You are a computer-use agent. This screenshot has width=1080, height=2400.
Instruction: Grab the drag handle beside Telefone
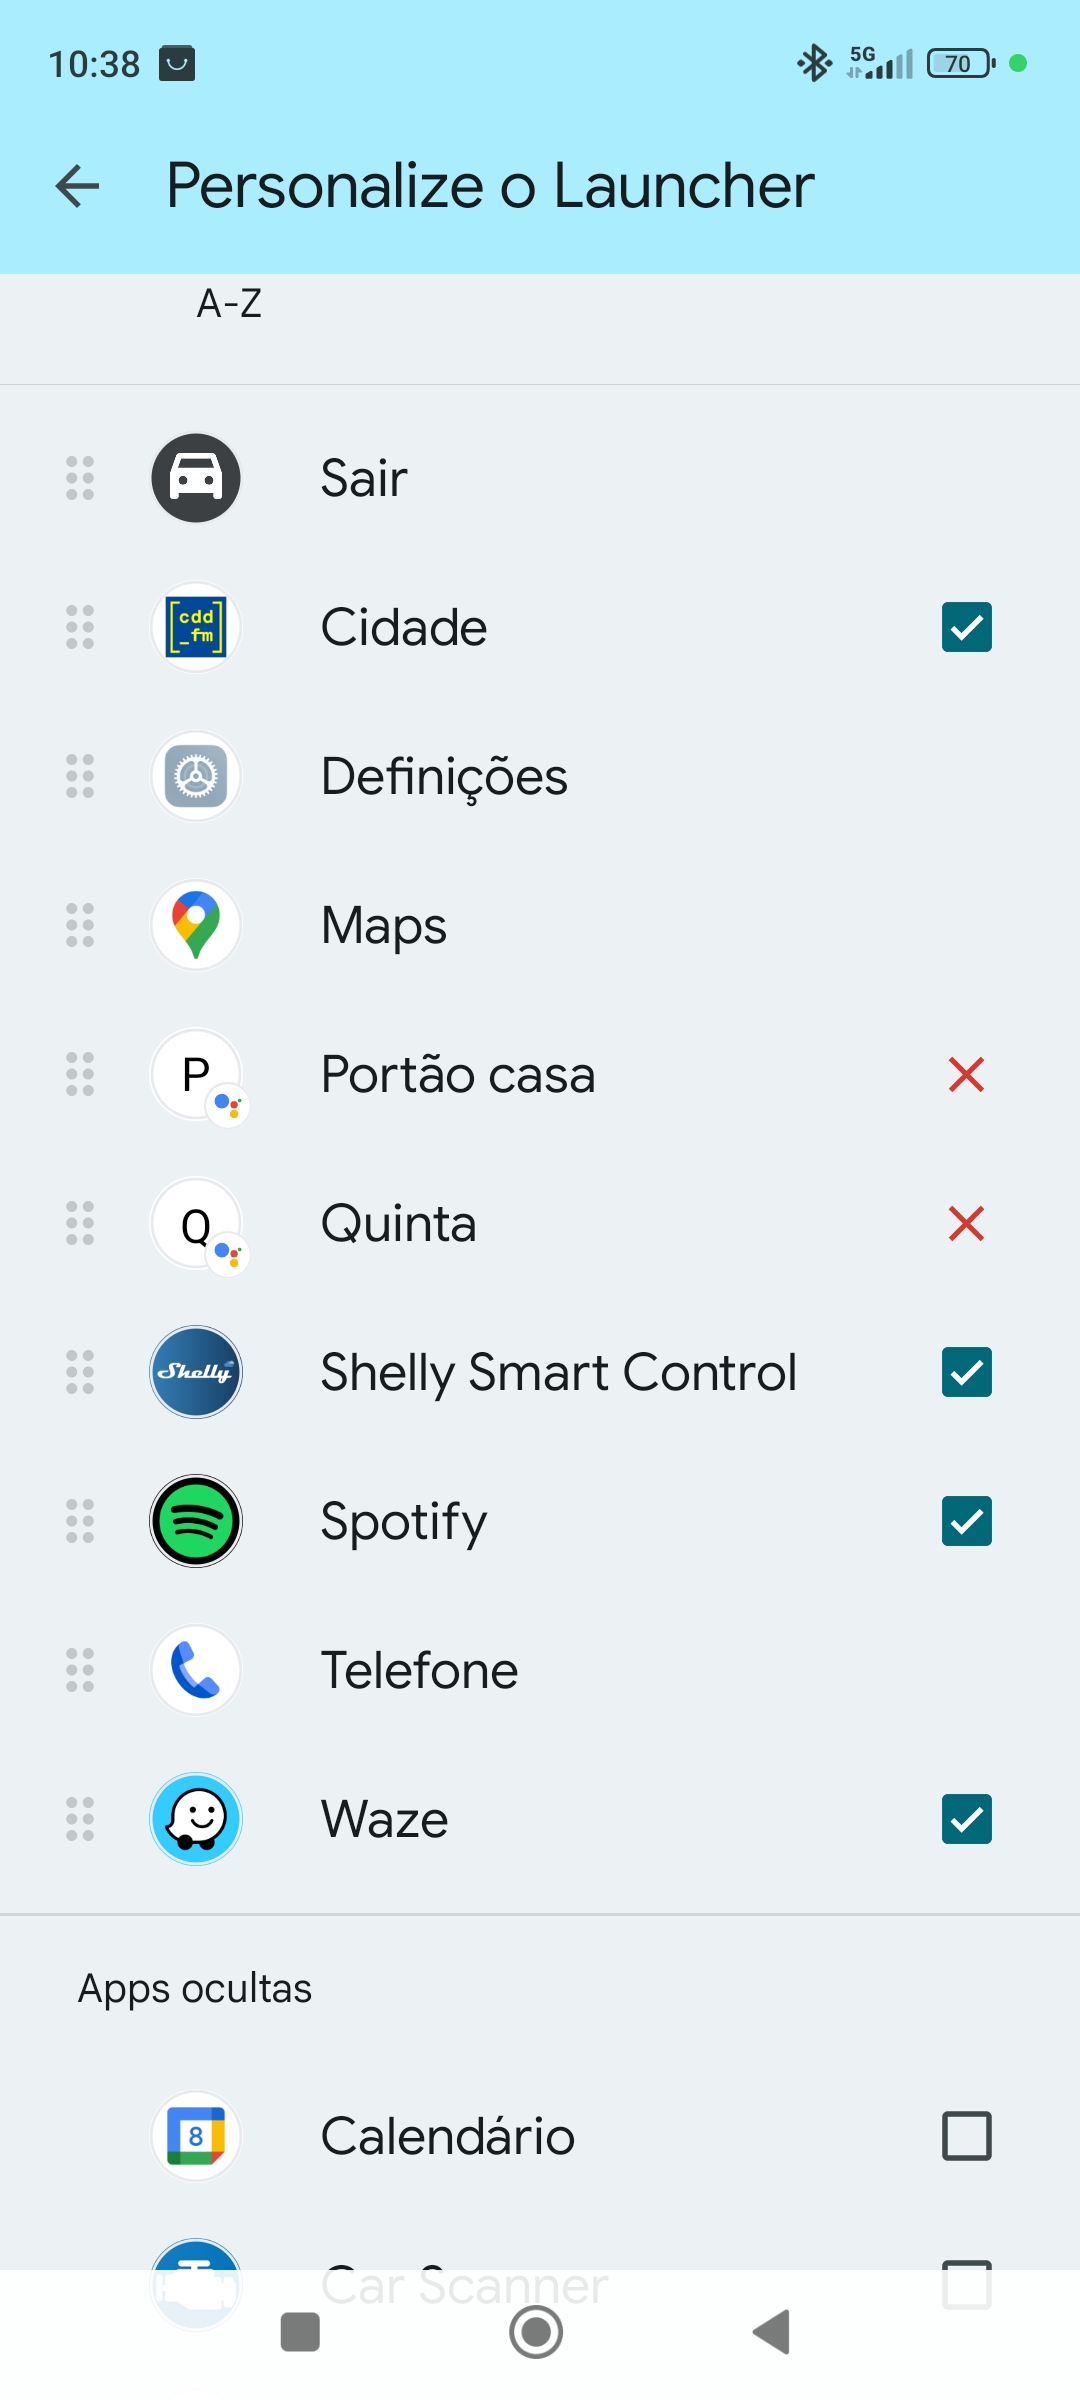pos(80,1670)
